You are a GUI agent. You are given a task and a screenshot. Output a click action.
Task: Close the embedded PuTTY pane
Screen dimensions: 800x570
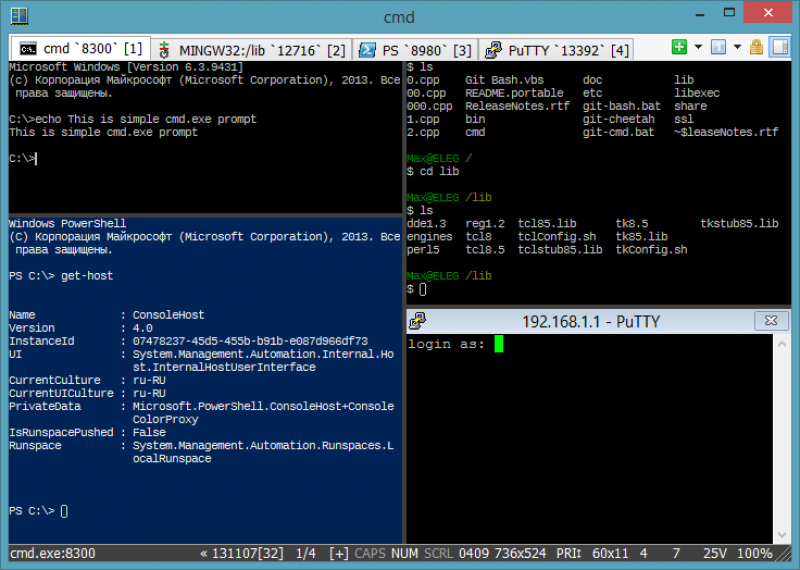[771, 320]
